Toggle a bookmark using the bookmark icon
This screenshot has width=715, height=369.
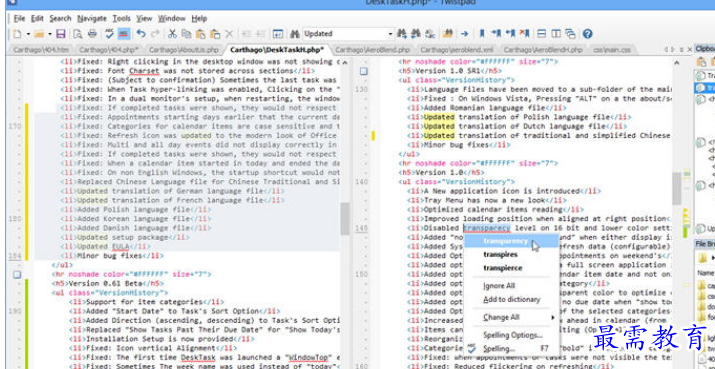tap(482, 34)
